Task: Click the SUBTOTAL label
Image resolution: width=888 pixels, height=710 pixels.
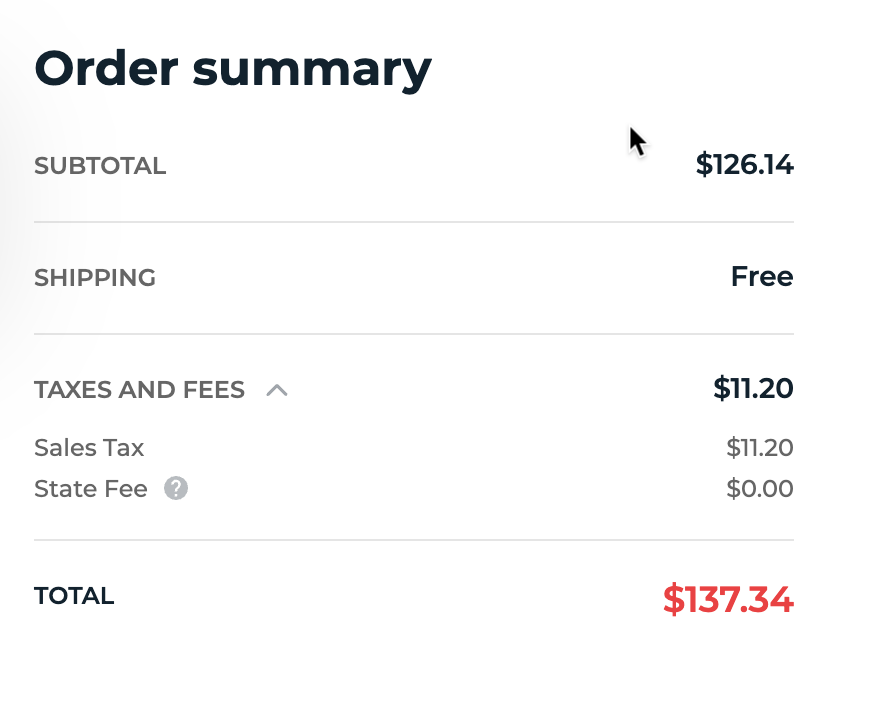Action: point(100,166)
